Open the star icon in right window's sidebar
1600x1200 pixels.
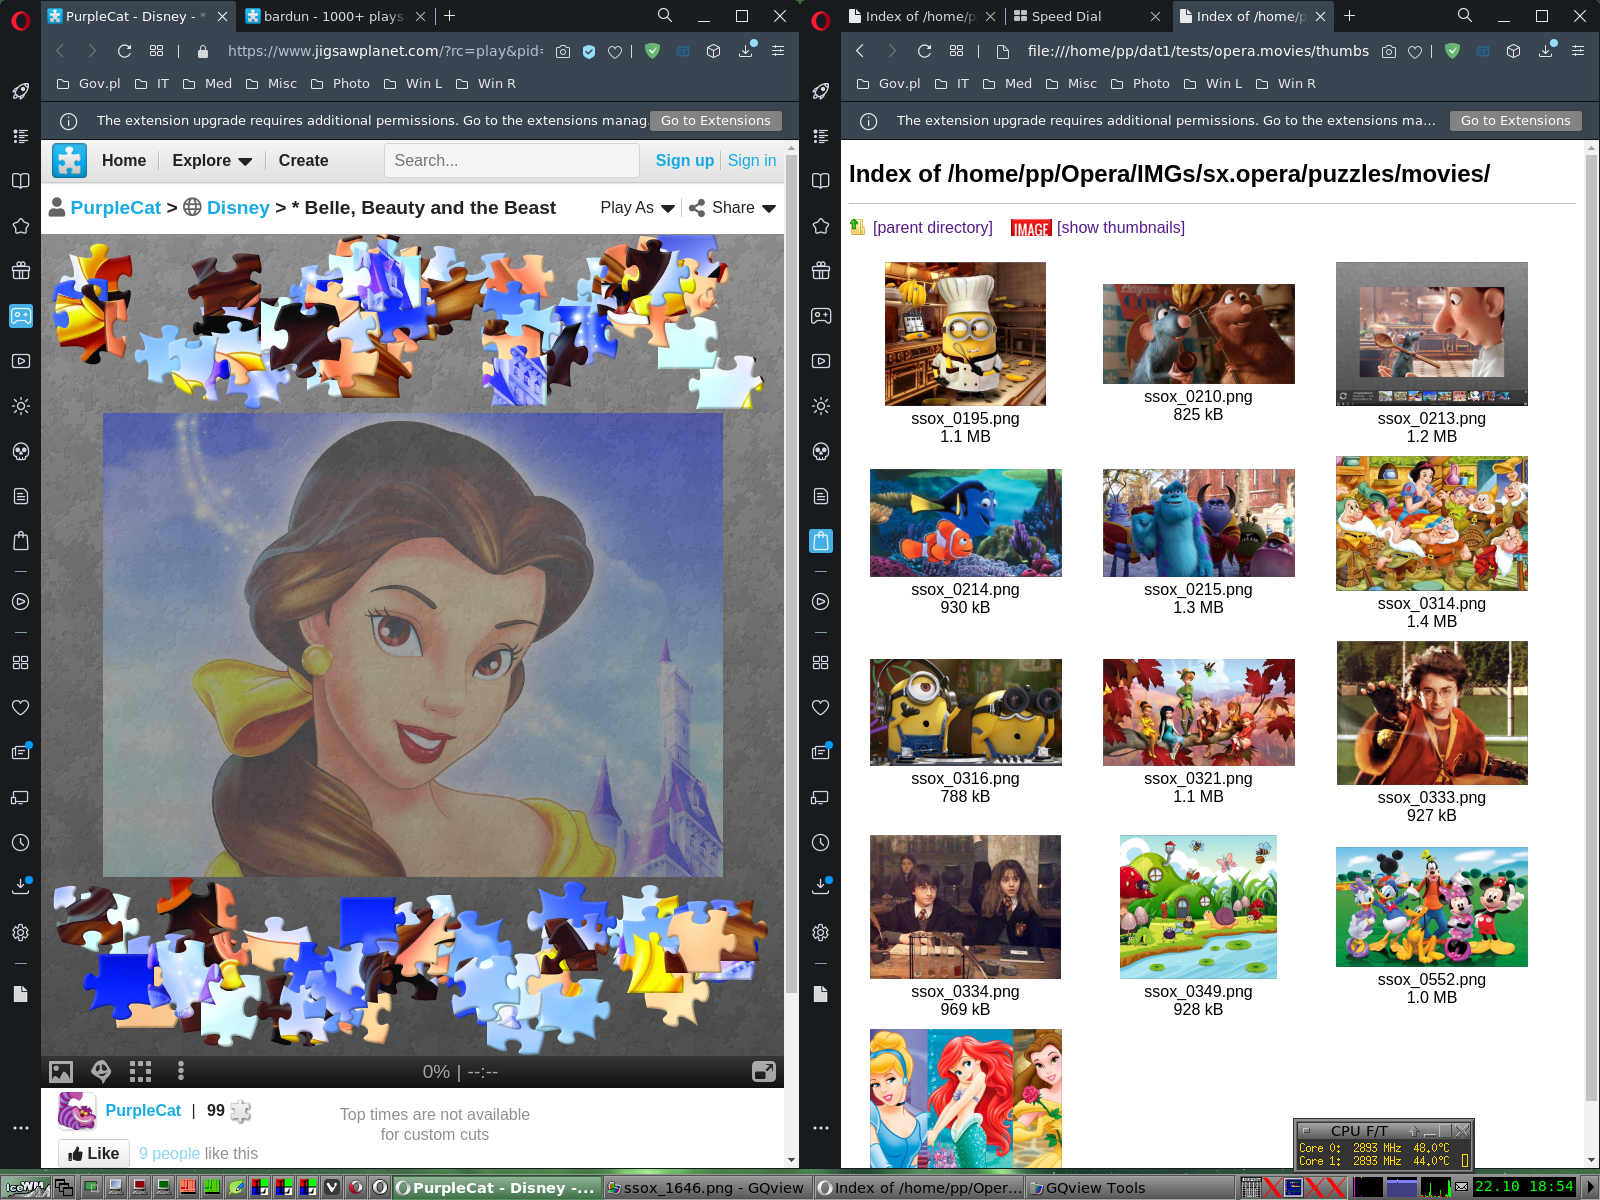(821, 226)
